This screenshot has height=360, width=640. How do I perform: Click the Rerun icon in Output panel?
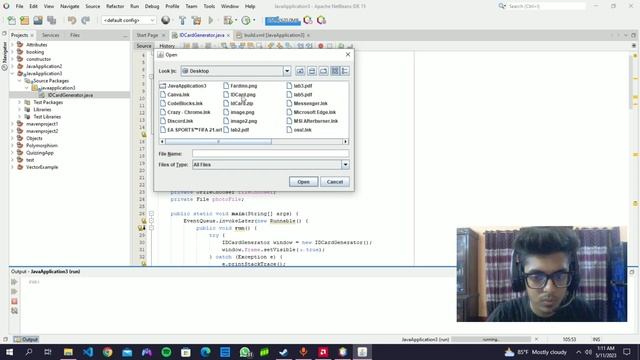pyautogui.click(x=14, y=282)
